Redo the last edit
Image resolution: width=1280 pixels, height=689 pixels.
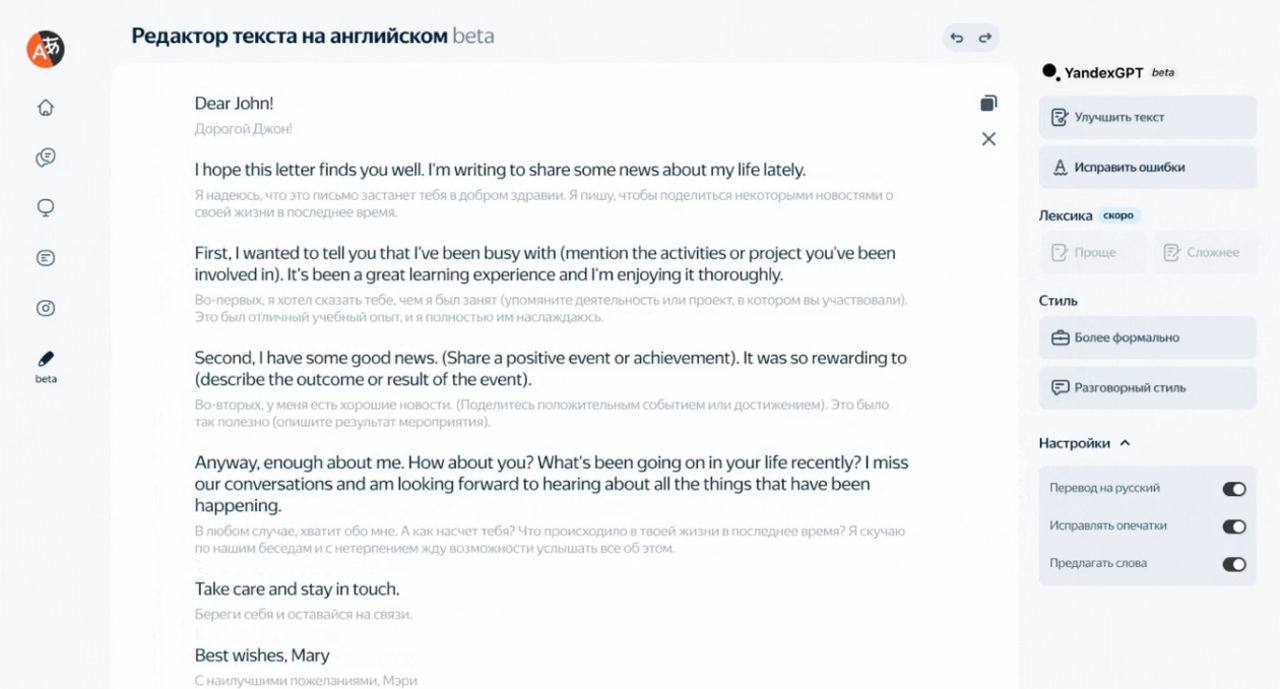coord(985,38)
